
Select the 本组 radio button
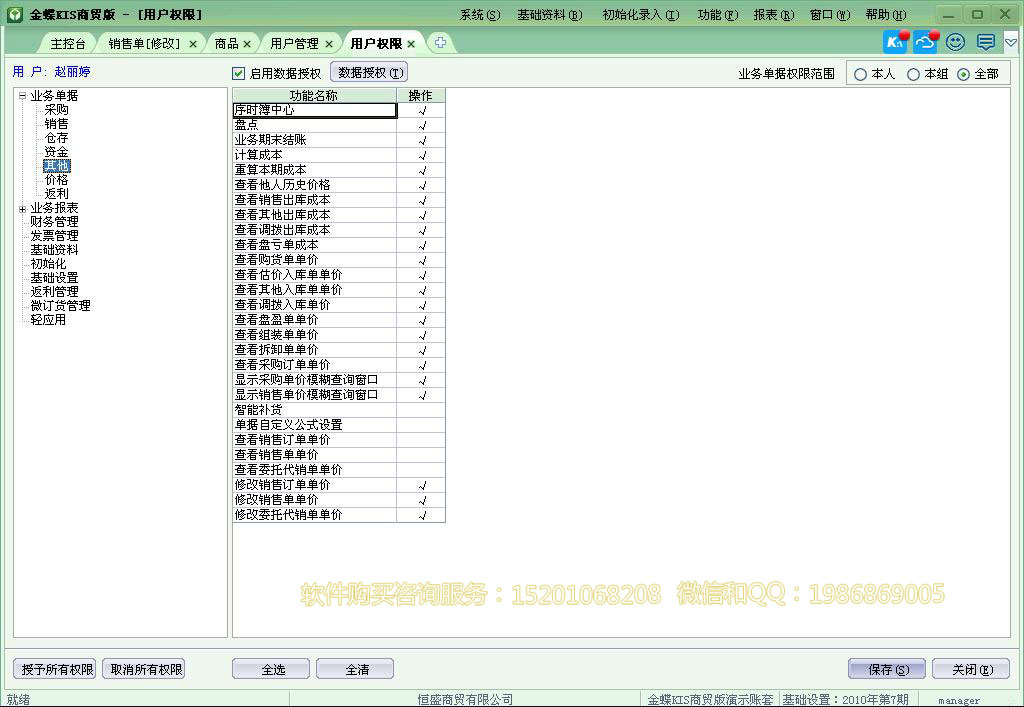(913, 74)
